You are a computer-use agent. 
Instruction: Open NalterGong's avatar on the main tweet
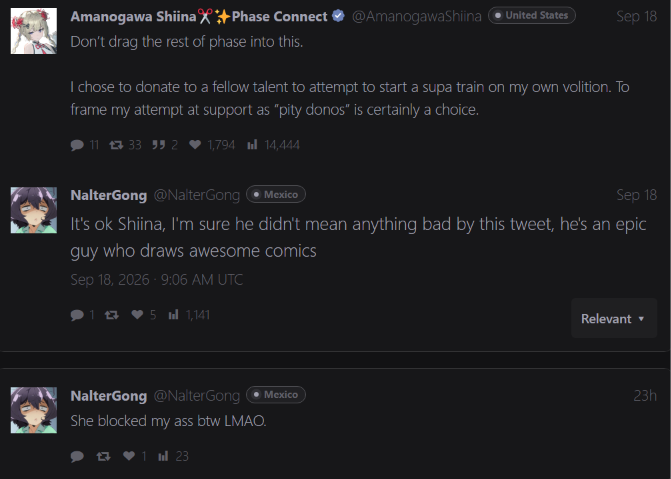[34, 210]
